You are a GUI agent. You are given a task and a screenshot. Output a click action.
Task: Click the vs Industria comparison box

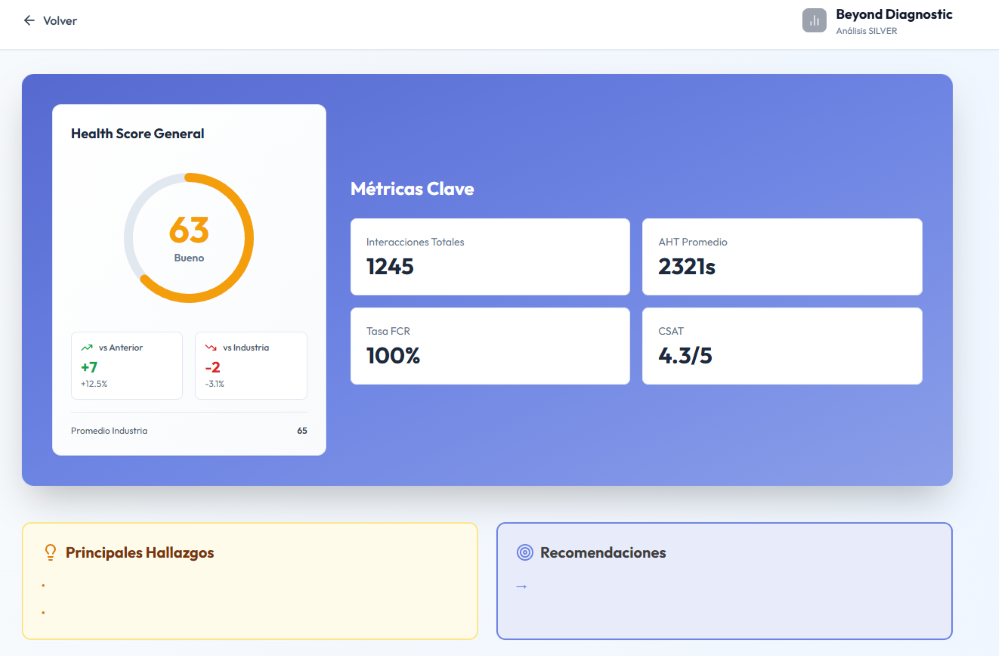pos(251,366)
